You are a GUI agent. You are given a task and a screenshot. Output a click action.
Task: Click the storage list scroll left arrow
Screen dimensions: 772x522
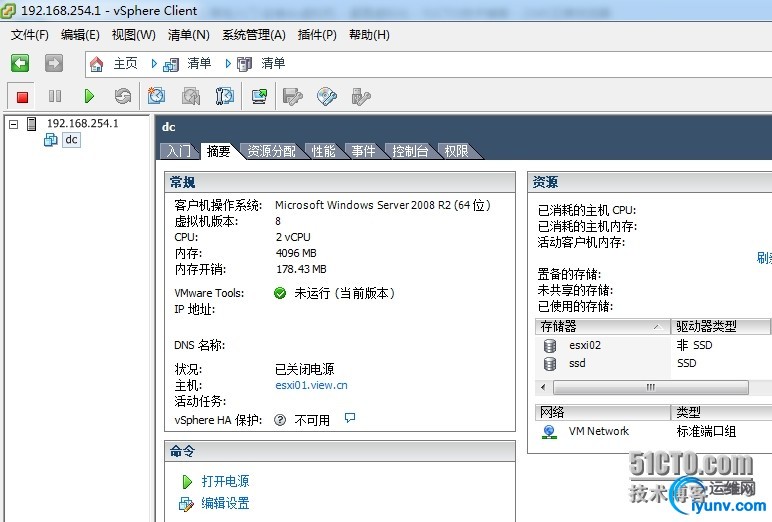(543, 388)
